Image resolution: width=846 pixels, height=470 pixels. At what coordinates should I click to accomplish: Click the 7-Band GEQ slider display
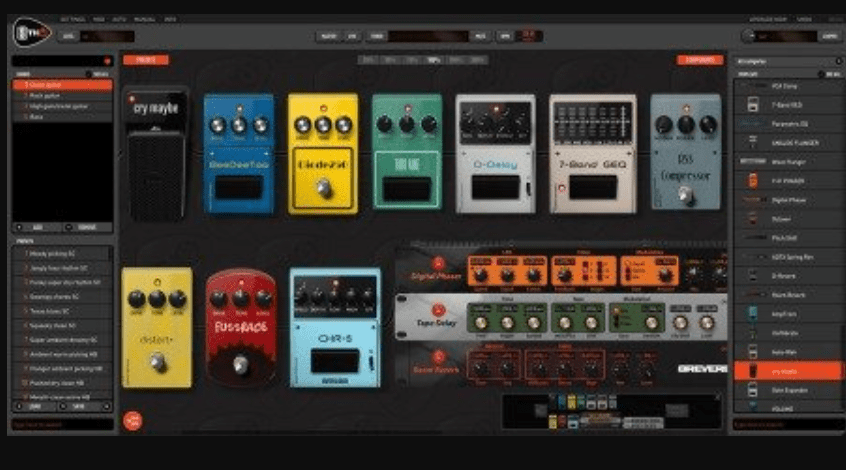(592, 123)
